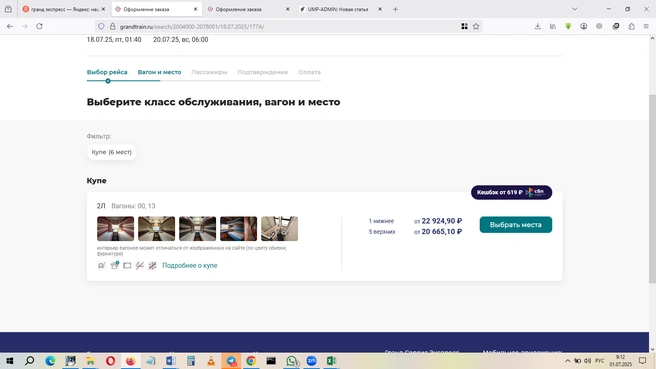Click the extensions puzzle icon in toolbar
The height and width of the screenshot is (369, 656).
pyautogui.click(x=631, y=26)
